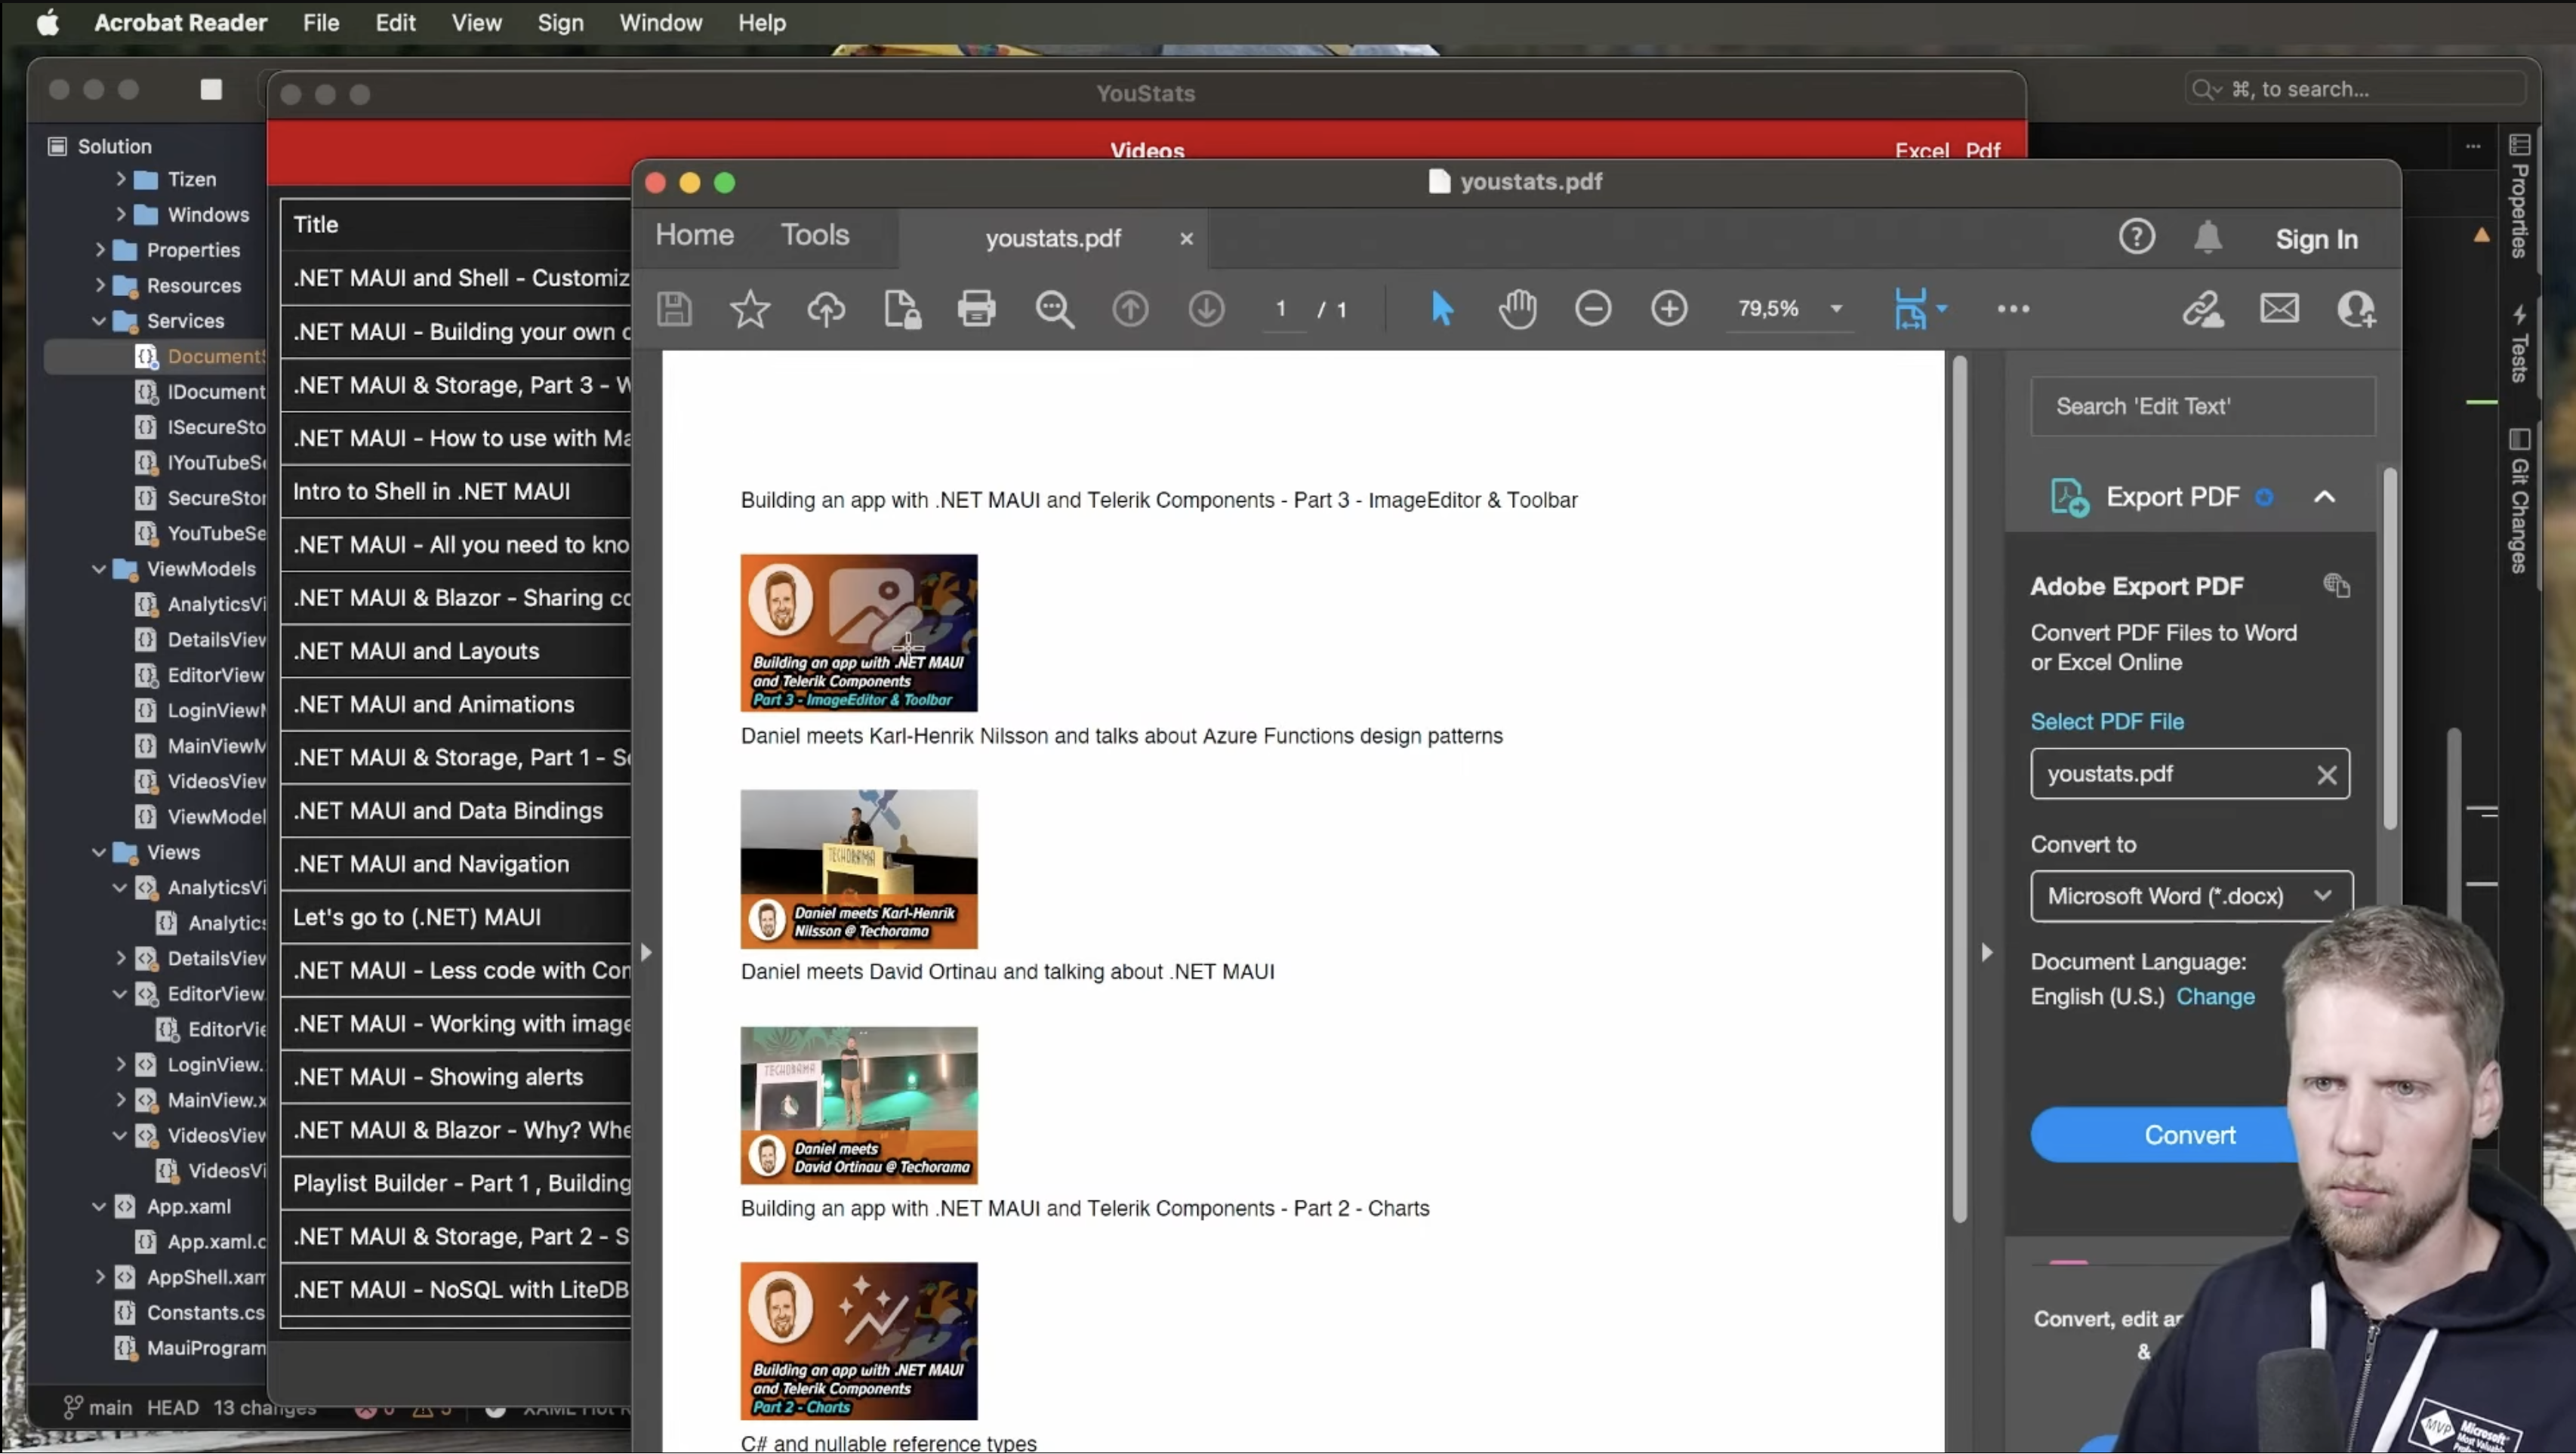This screenshot has height=1454, width=2576.
Task: Clear the selected youstats.pdf file
Action: pos(2327,775)
